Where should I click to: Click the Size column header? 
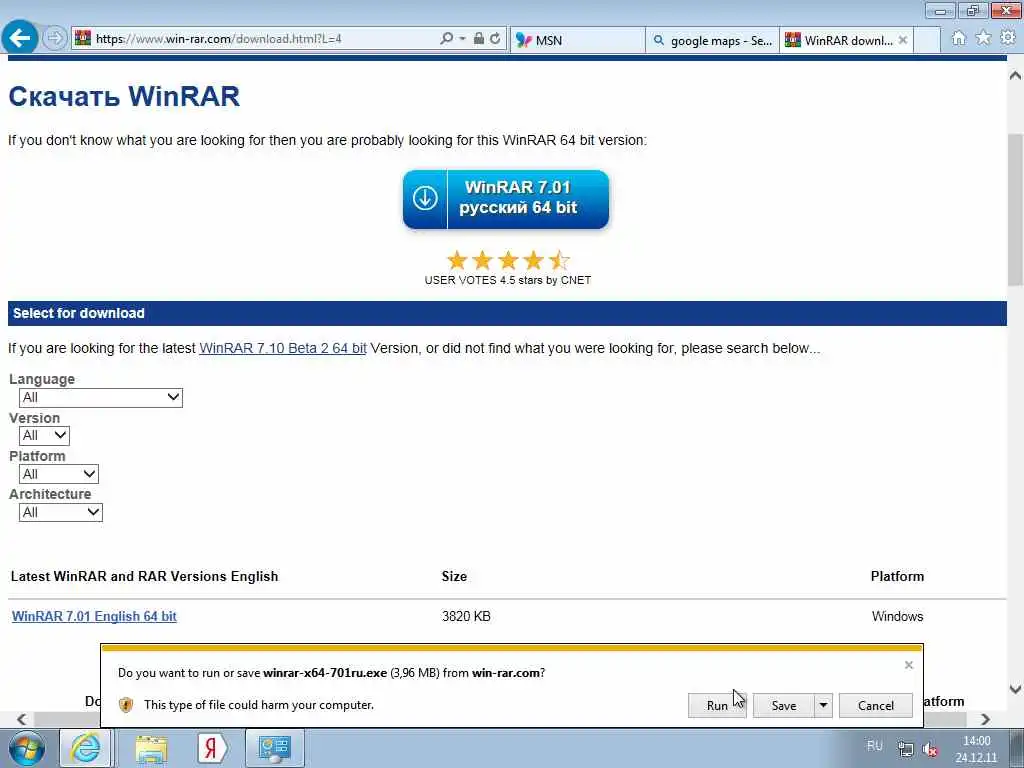[454, 576]
